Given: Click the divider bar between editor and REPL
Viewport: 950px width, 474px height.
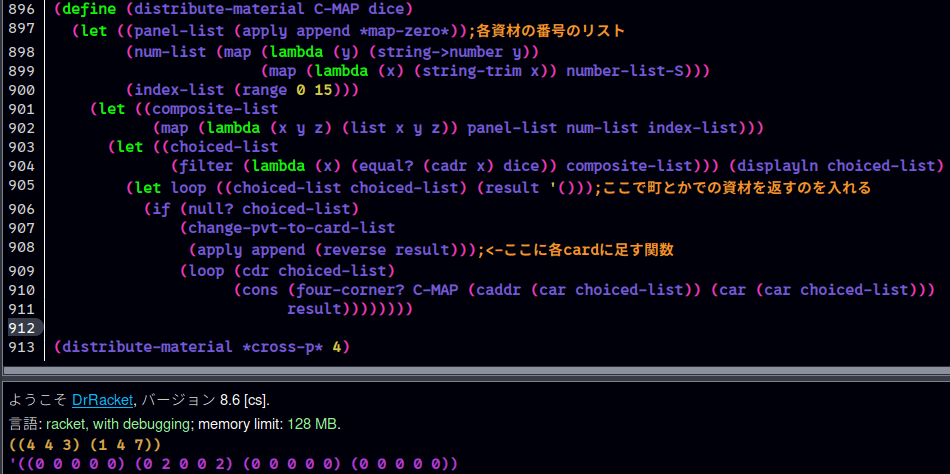Looking at the screenshot, I should point(475,370).
